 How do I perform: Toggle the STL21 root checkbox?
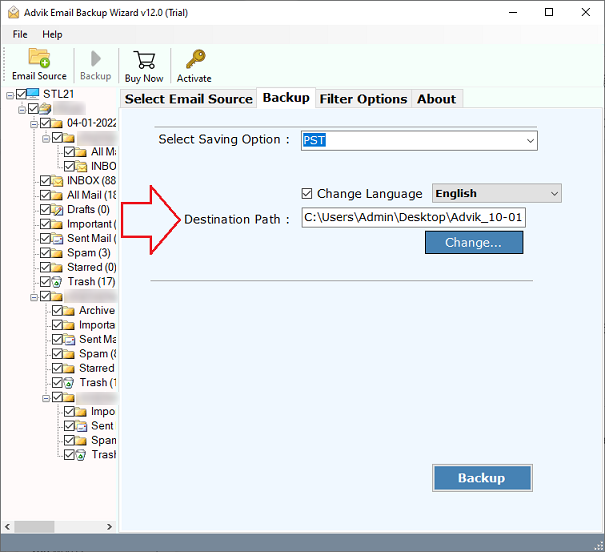coord(21,94)
